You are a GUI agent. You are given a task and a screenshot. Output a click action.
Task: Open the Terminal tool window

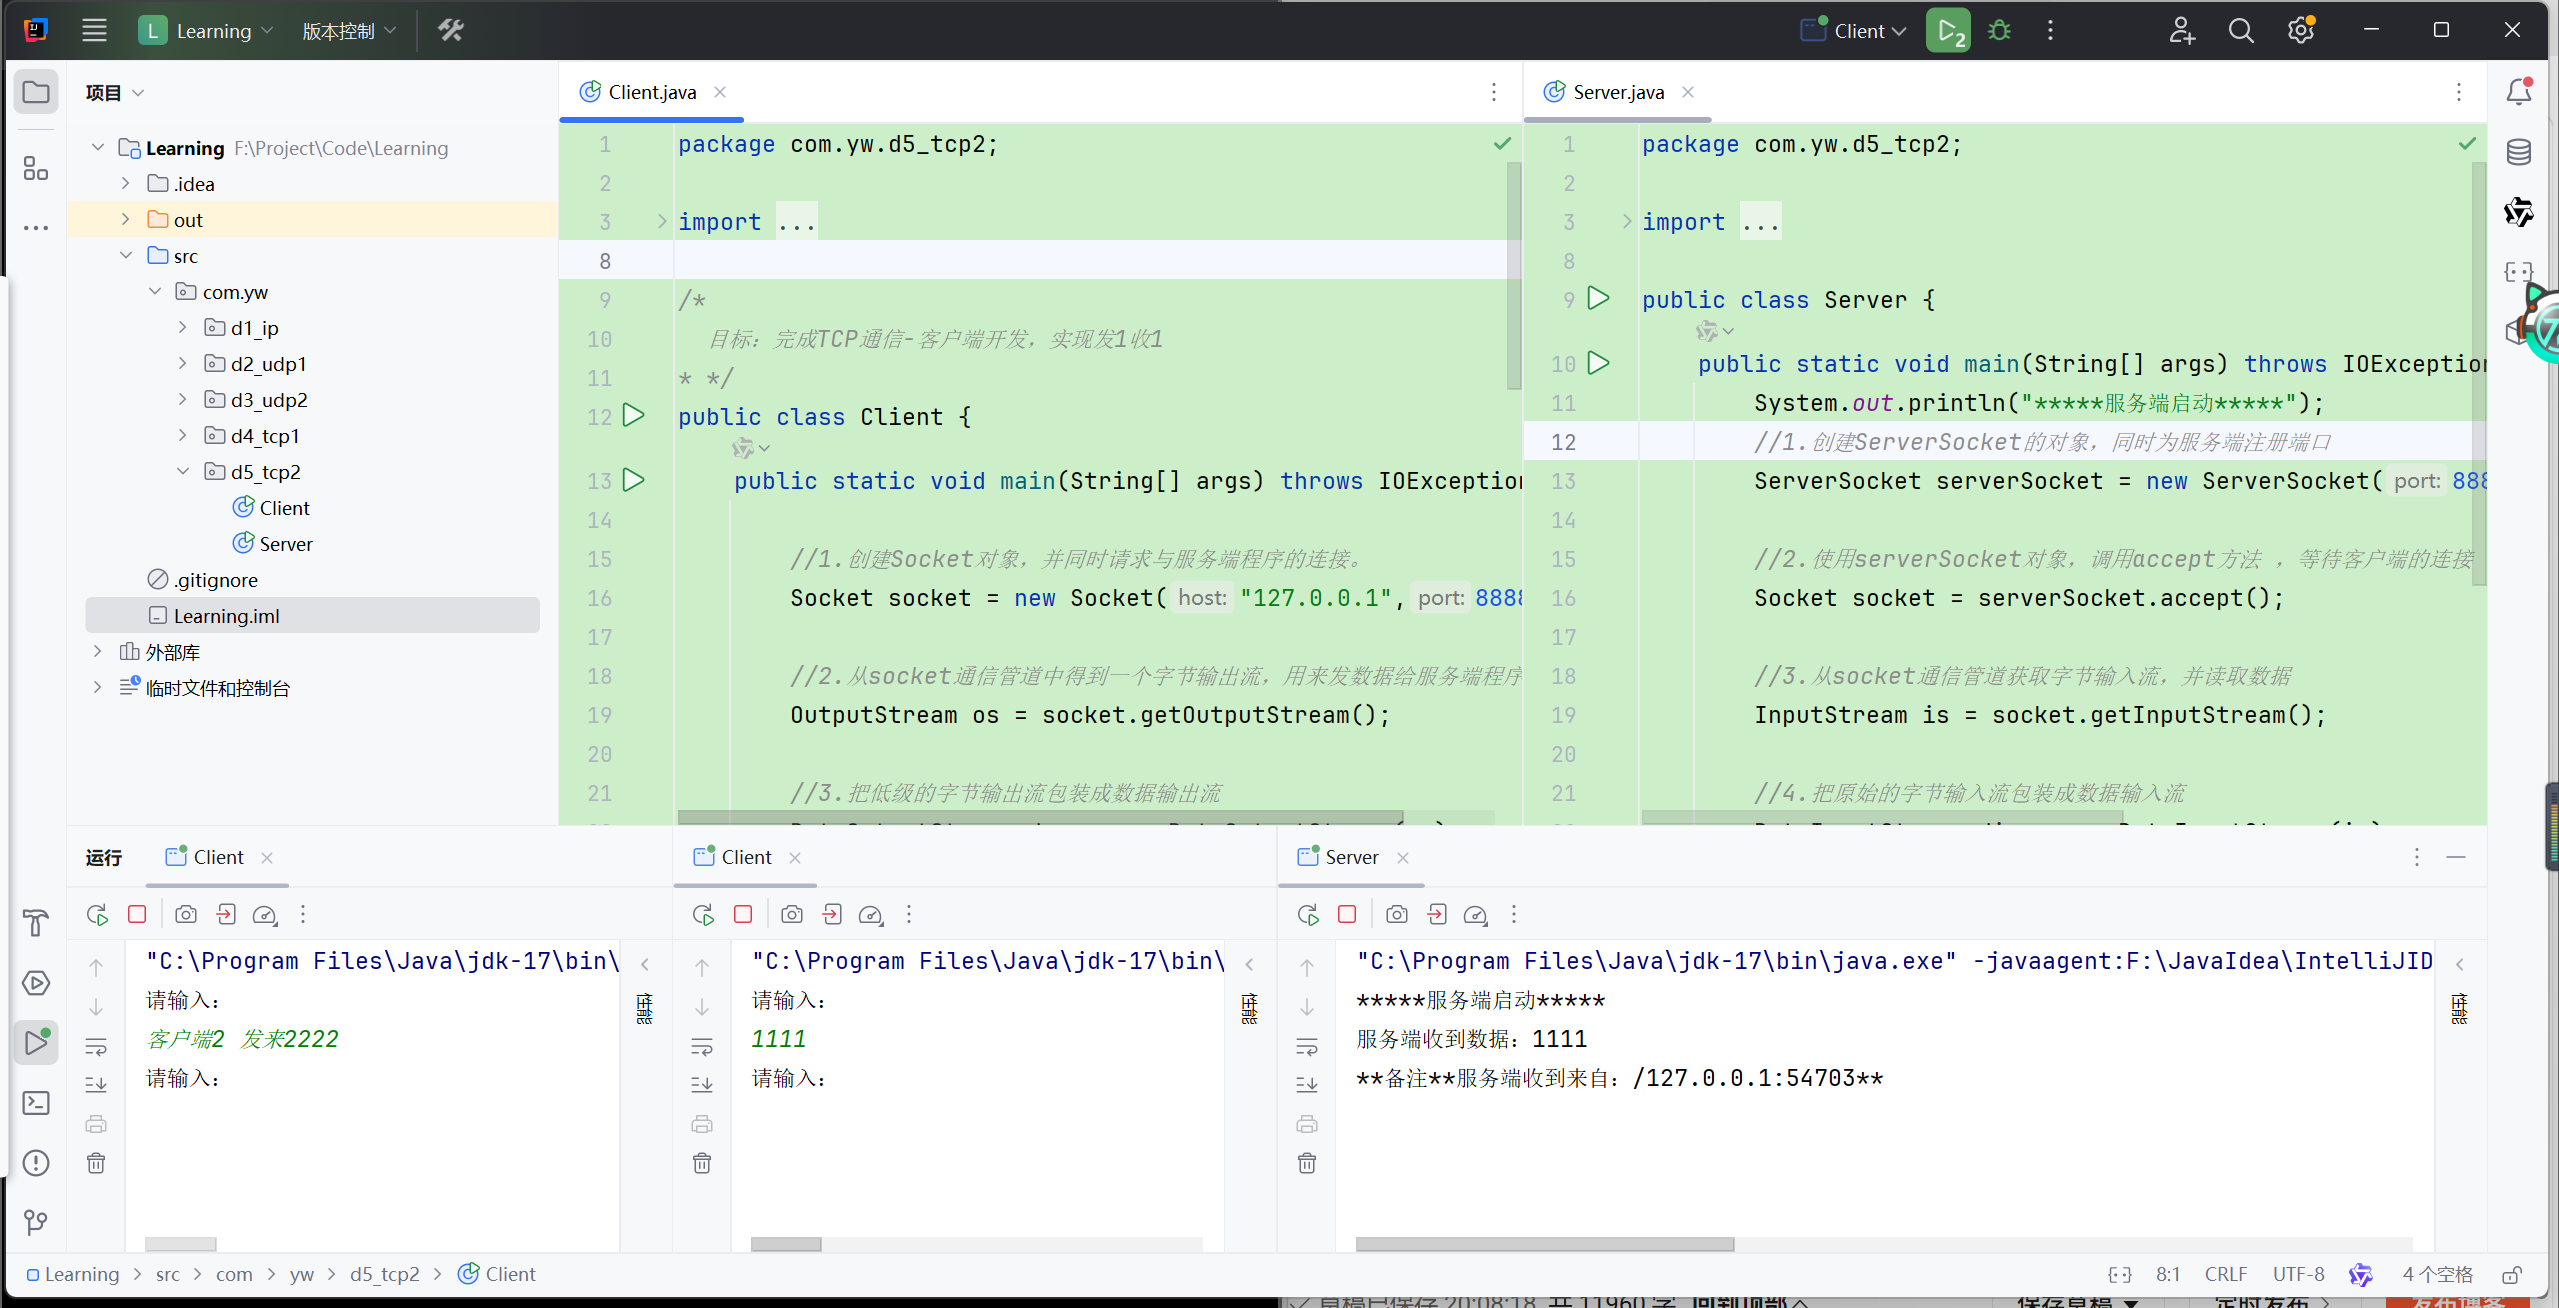click(36, 1103)
